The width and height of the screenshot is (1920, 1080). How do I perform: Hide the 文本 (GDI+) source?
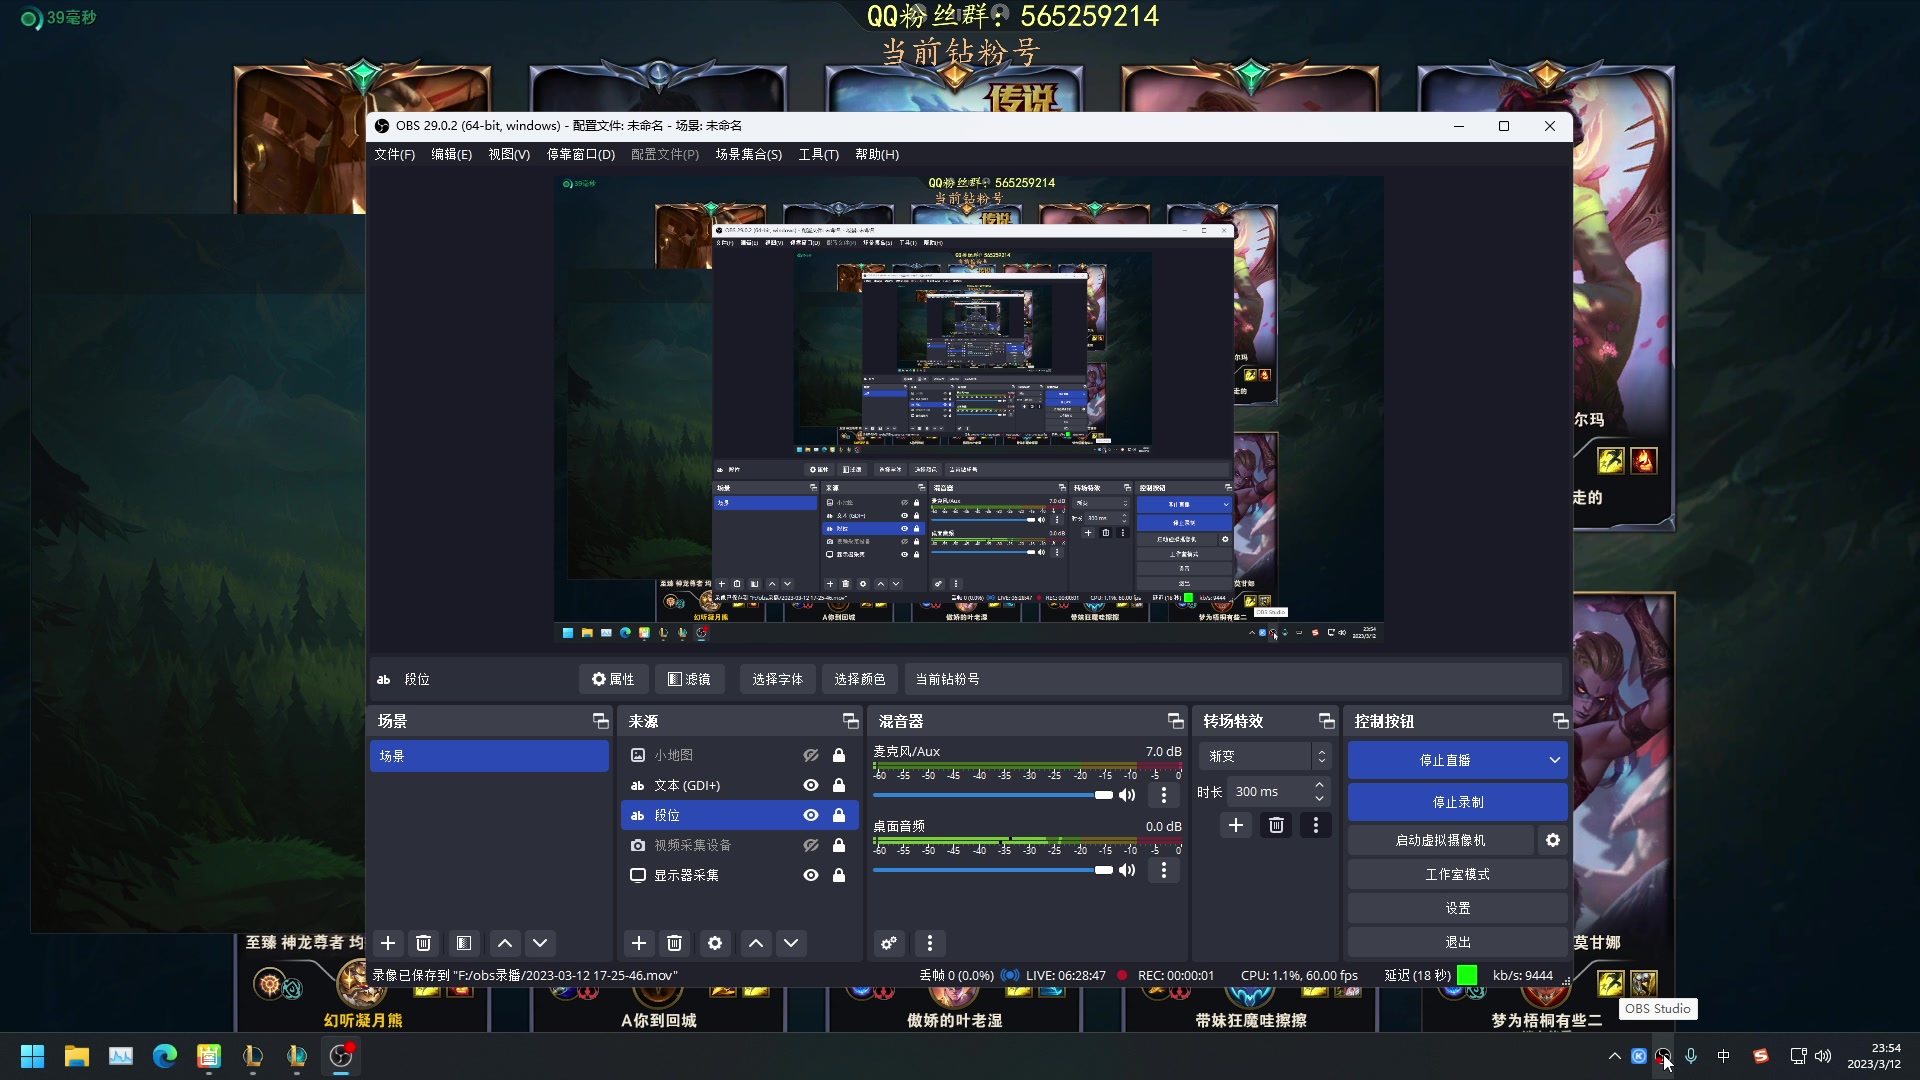811,785
